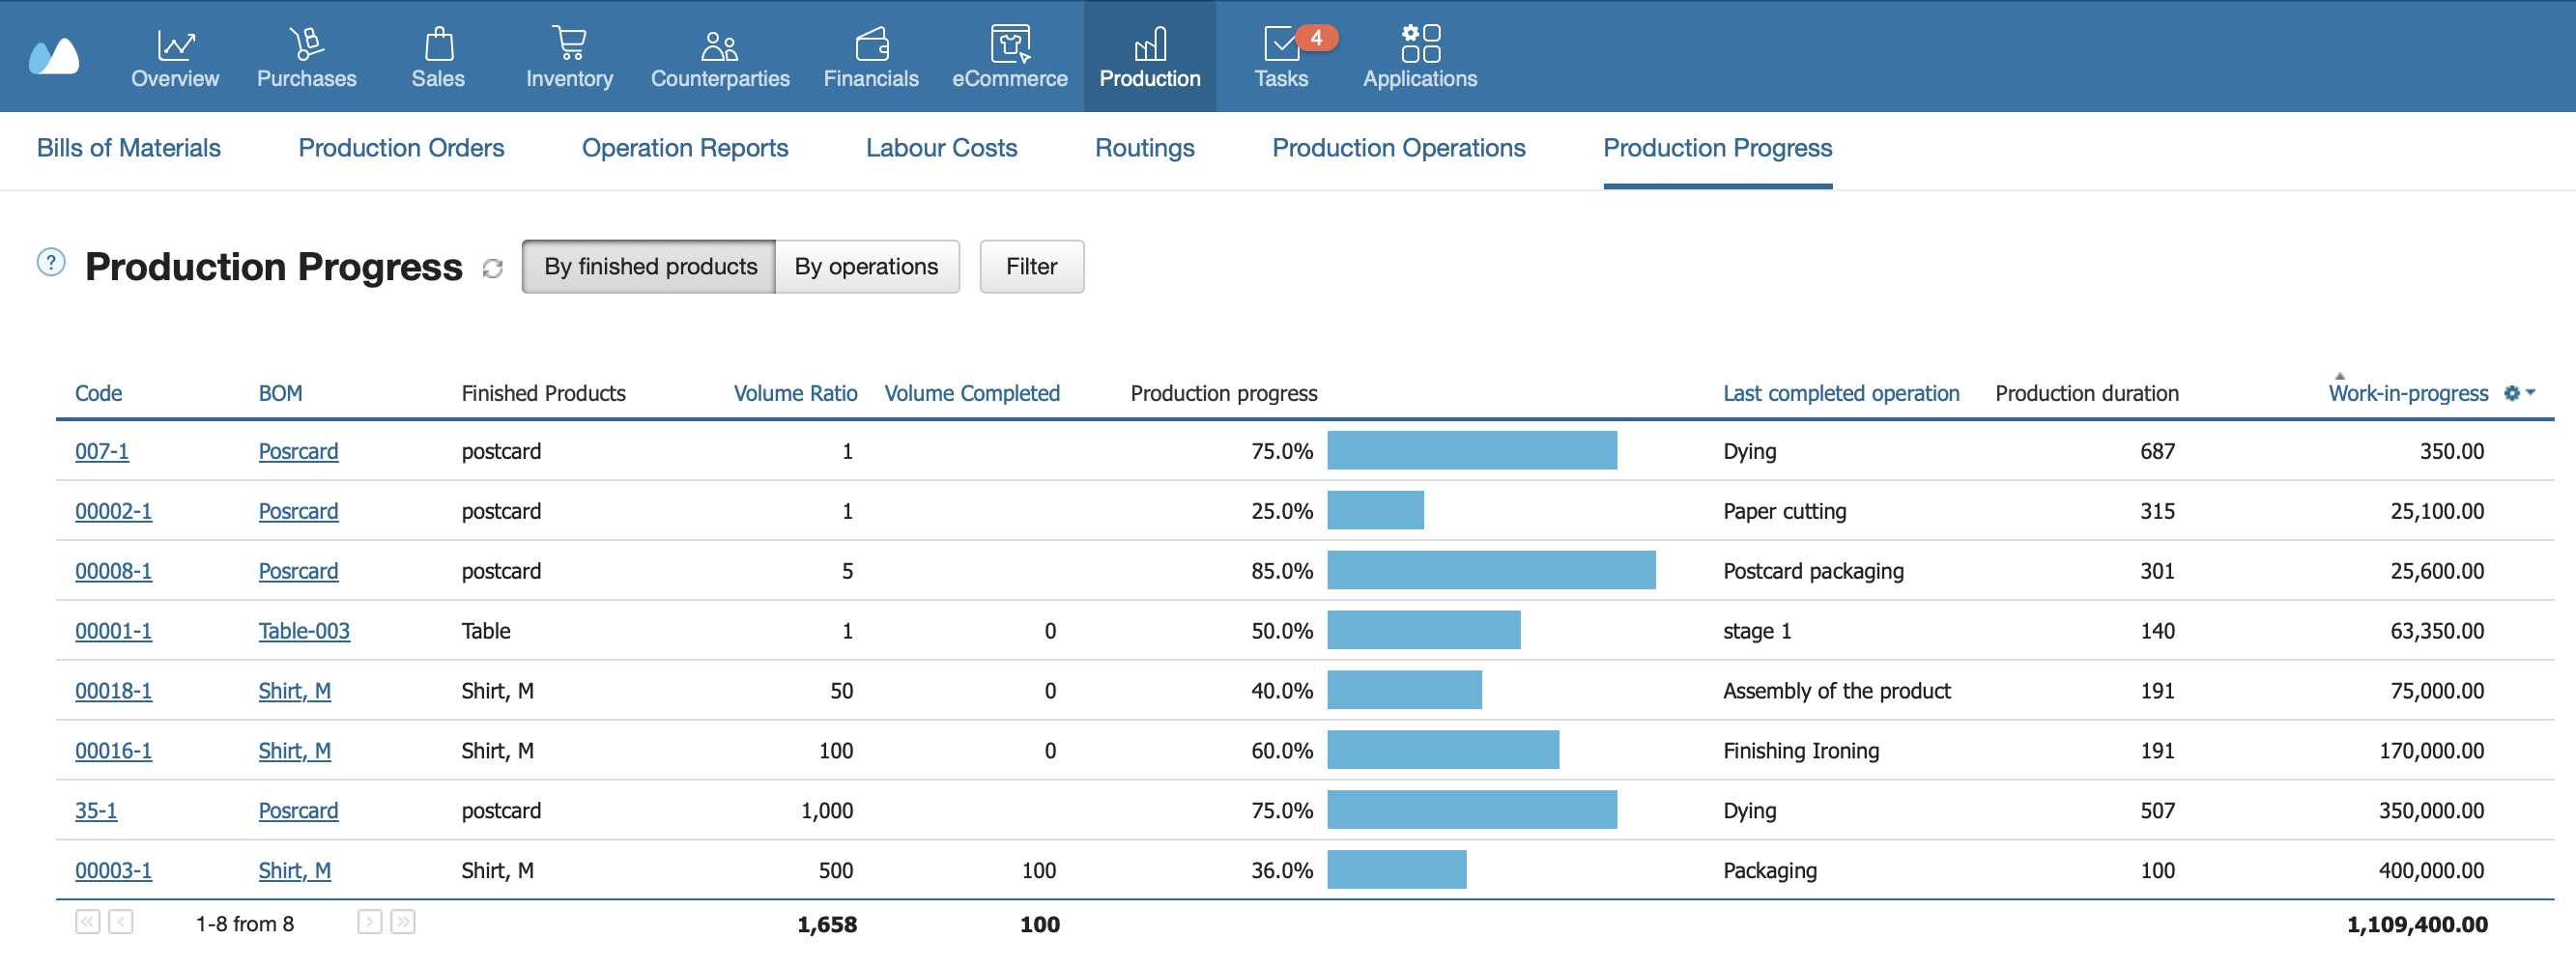The width and height of the screenshot is (2576, 968).
Task: Open Tasks with the notification badge
Action: (x=1281, y=44)
